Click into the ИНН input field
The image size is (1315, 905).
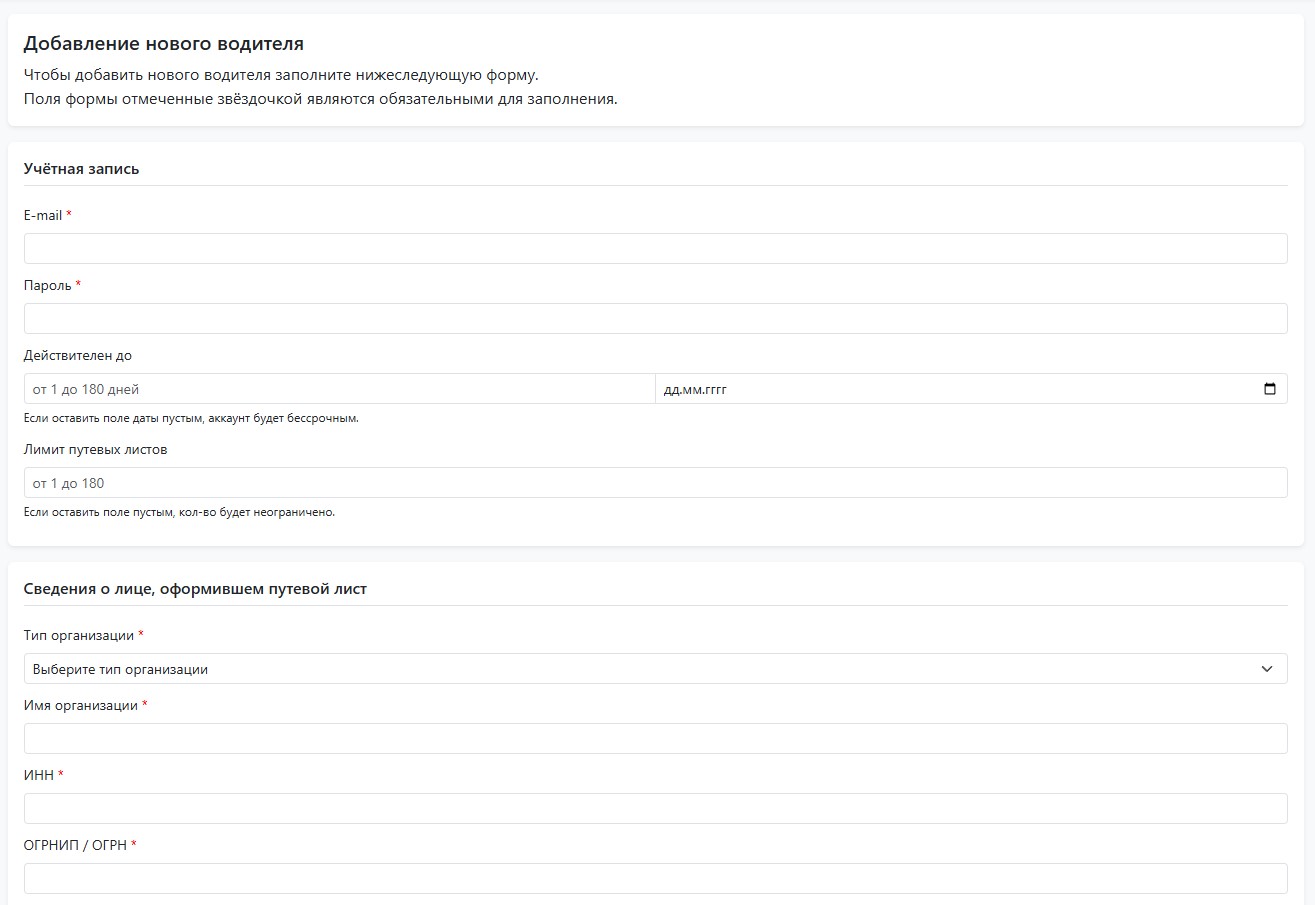(655, 809)
